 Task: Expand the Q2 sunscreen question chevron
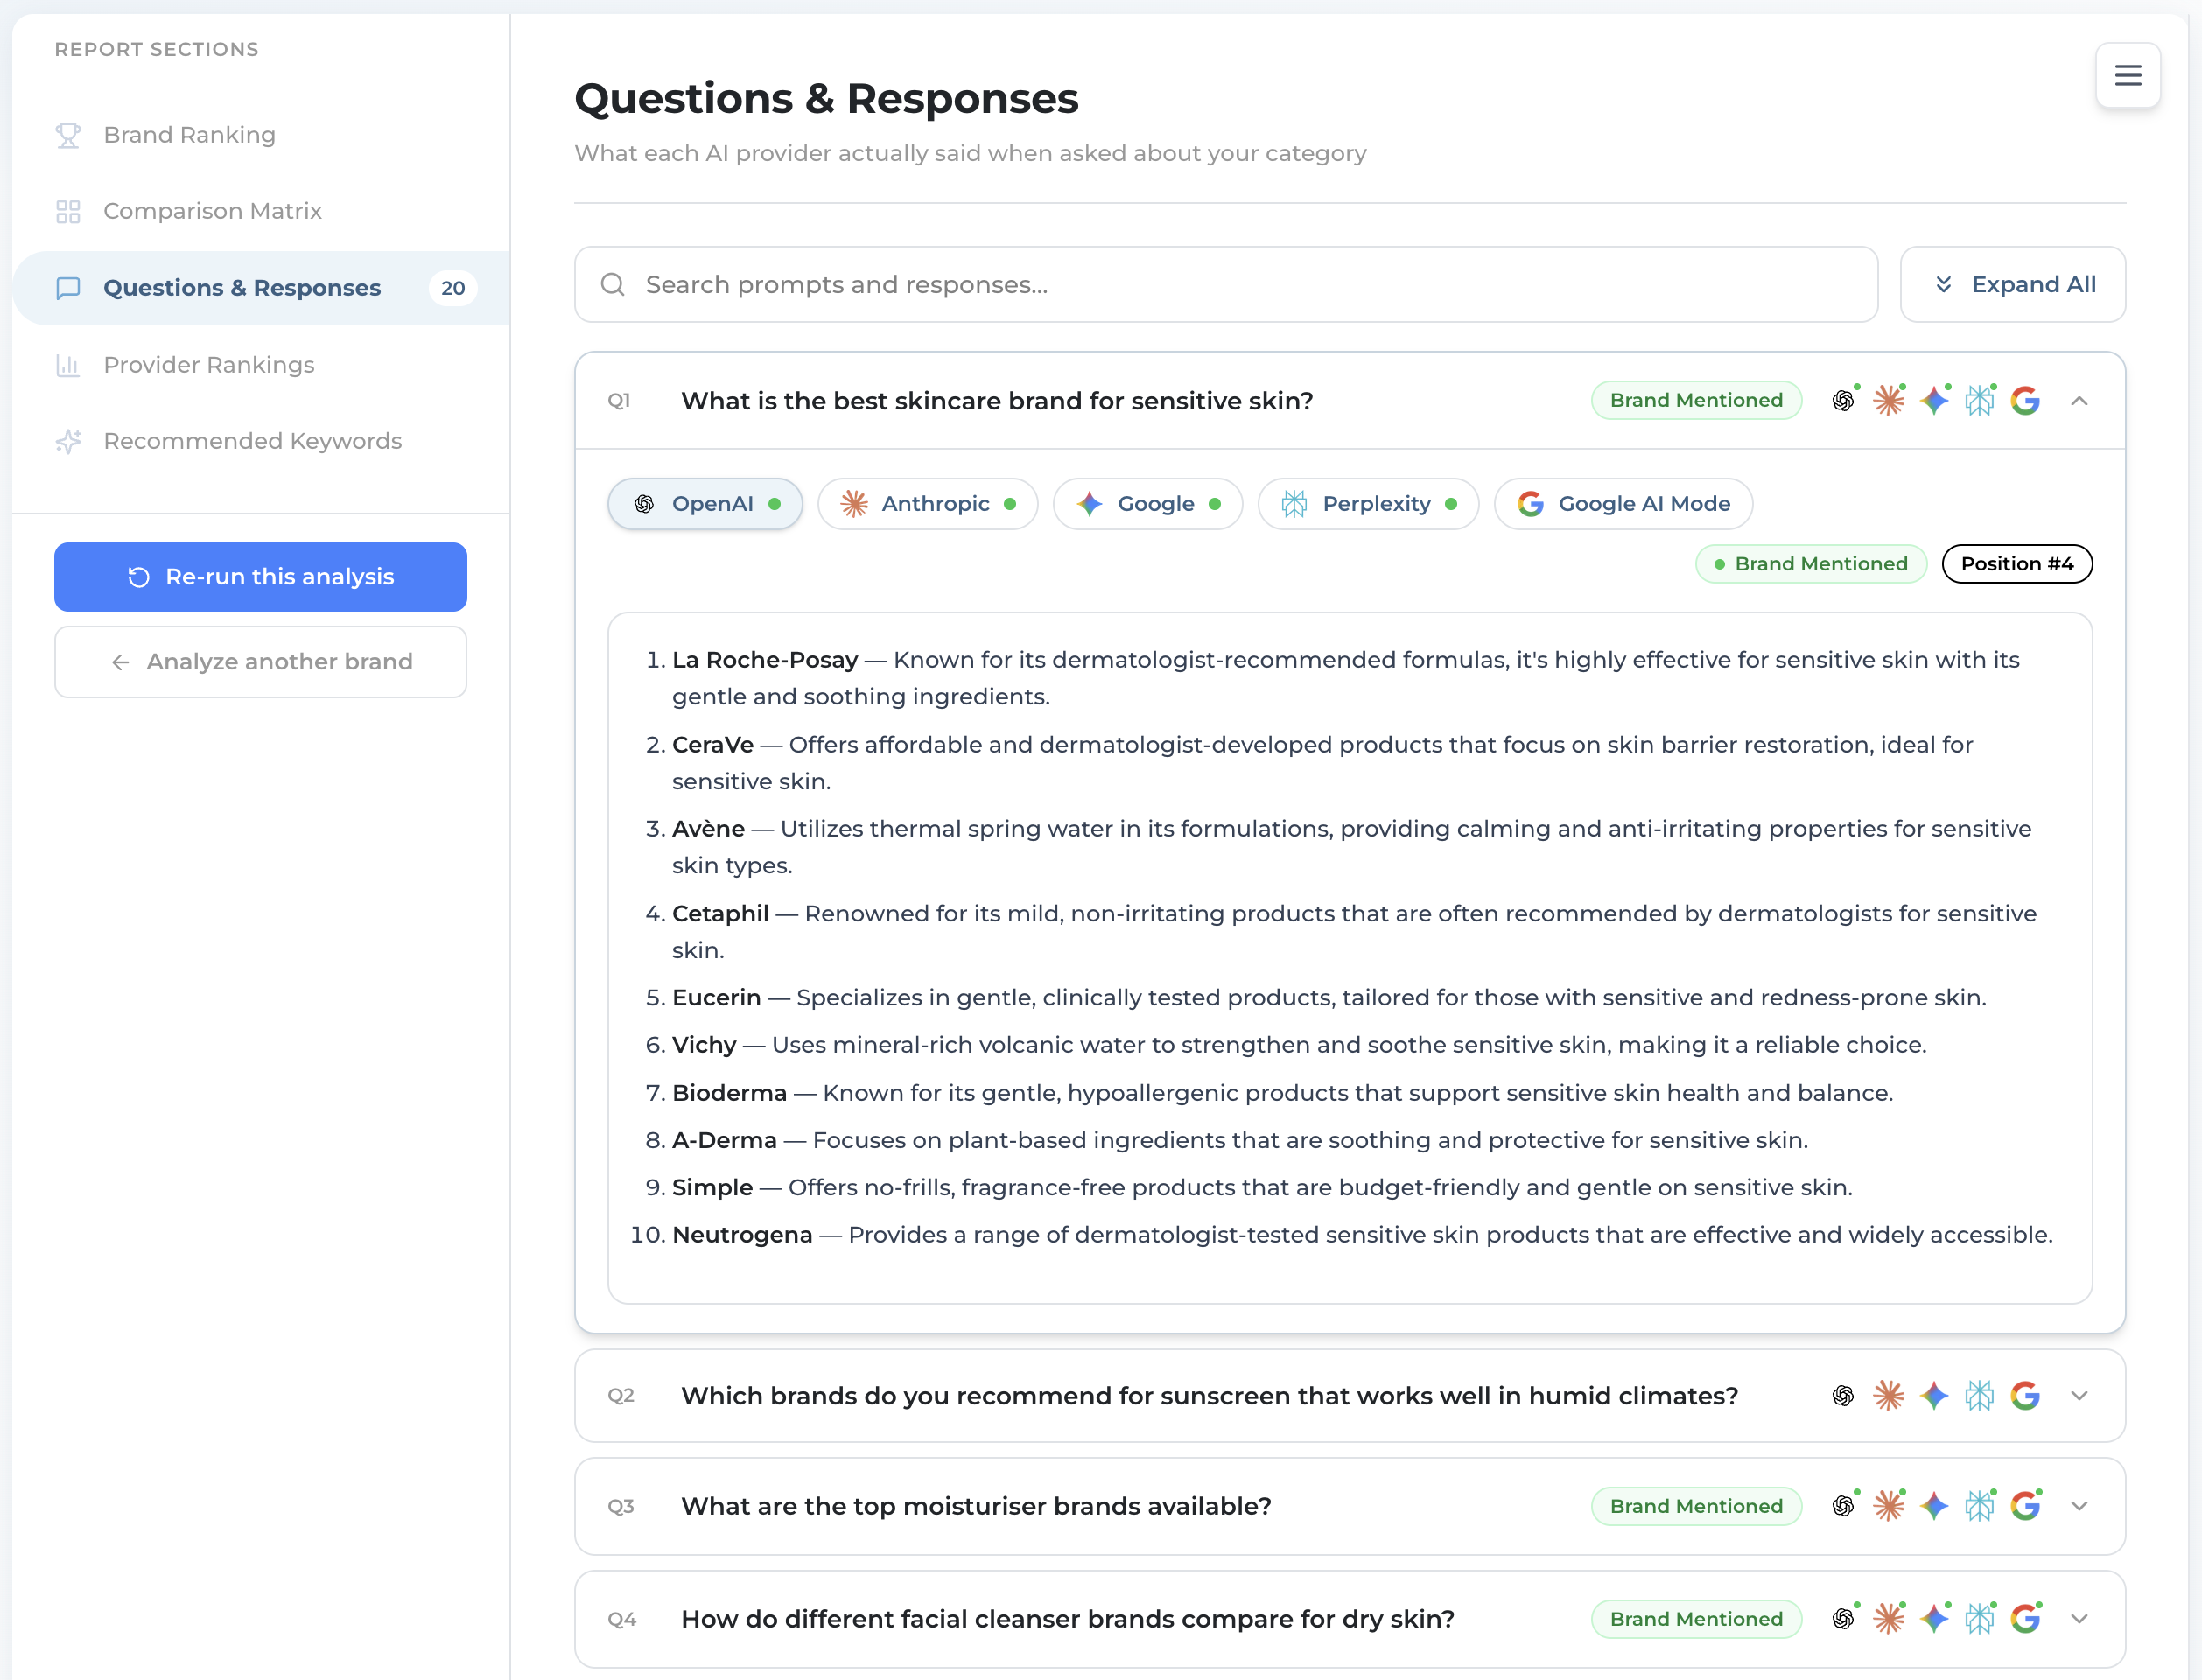click(2079, 1396)
